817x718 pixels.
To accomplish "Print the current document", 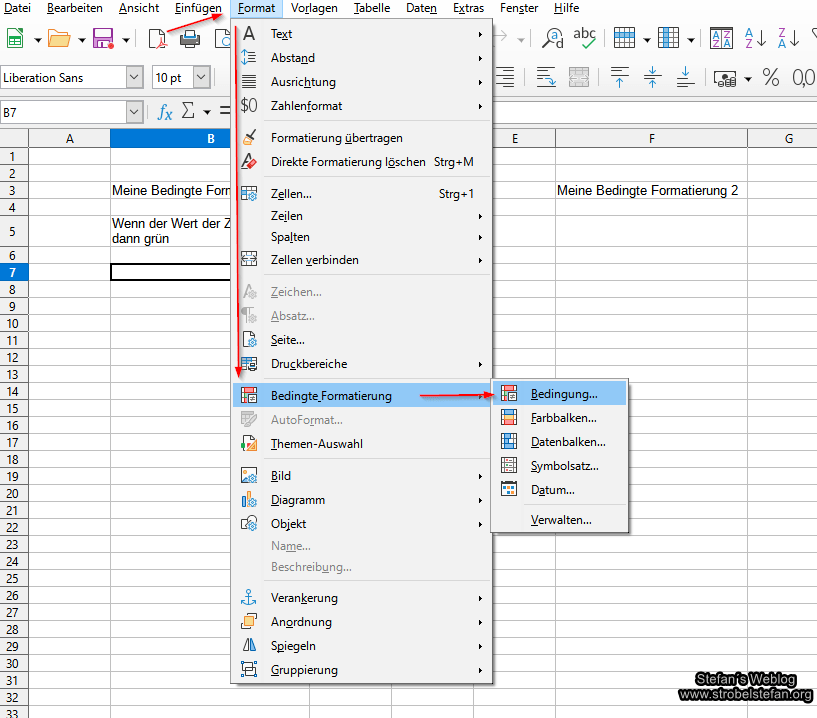I will pyautogui.click(x=187, y=37).
